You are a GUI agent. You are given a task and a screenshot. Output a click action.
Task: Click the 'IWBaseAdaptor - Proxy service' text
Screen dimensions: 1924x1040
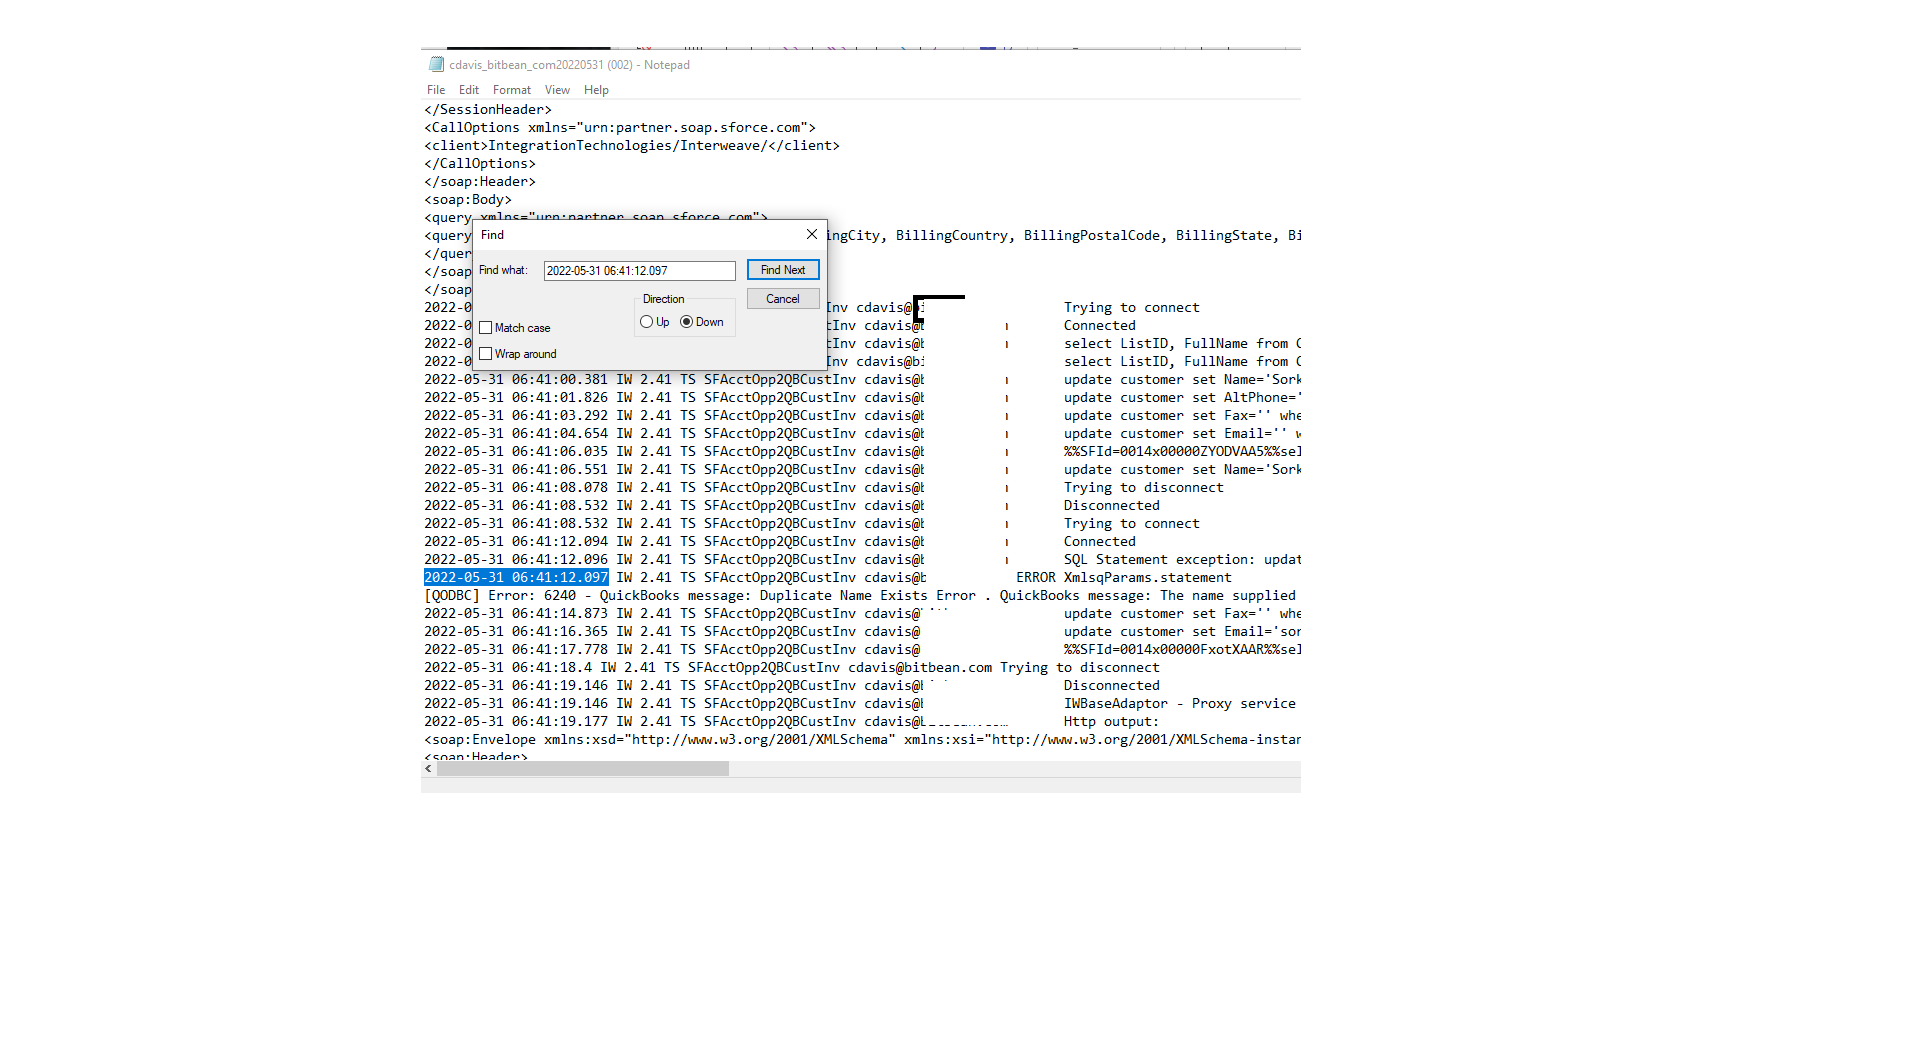(x=1180, y=704)
